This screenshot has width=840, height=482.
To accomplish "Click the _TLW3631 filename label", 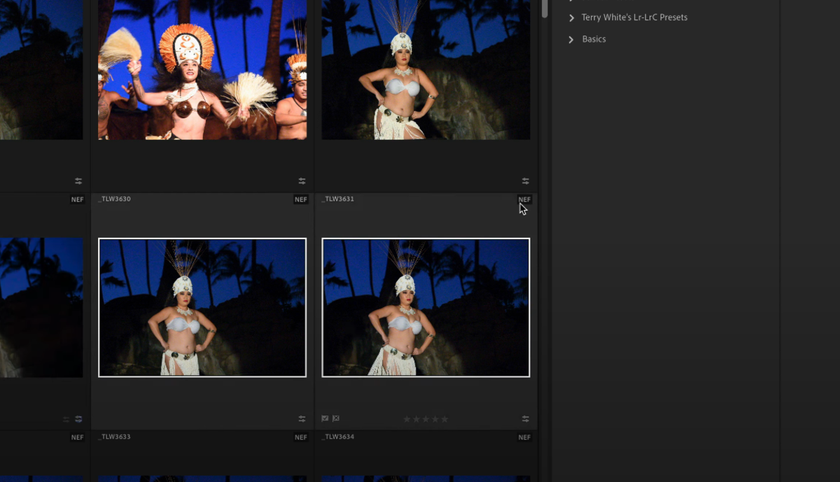I will tap(338, 199).
